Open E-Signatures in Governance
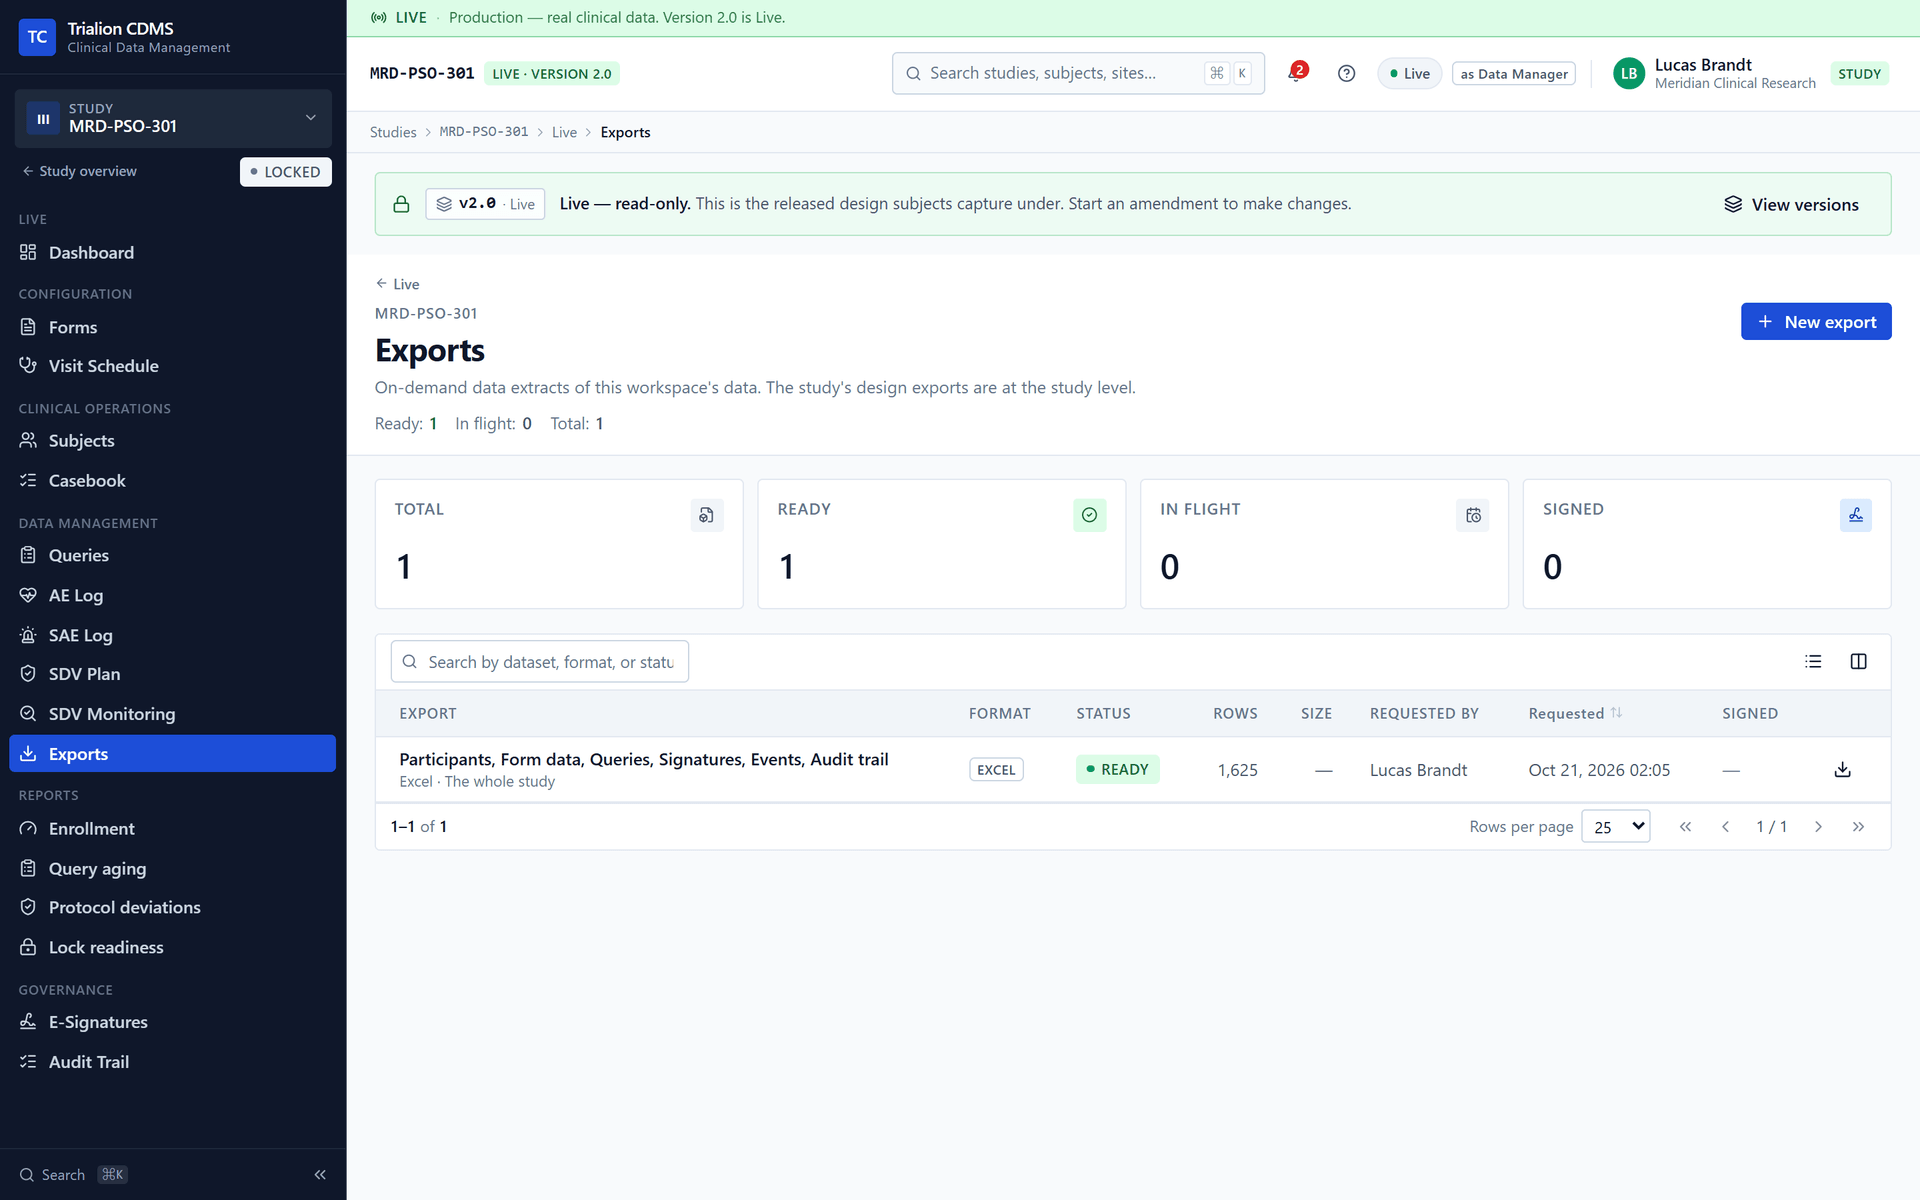The height and width of the screenshot is (1200, 1920). coord(172,1021)
